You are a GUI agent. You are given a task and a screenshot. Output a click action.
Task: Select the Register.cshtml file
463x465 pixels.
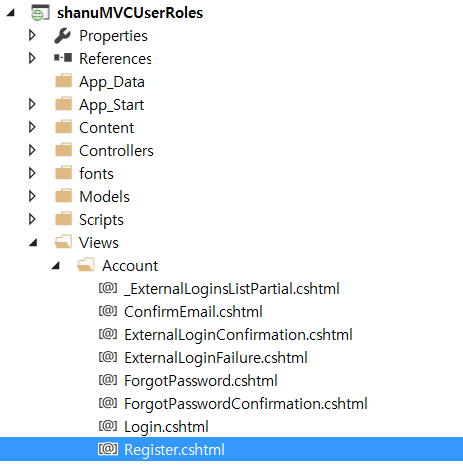[231, 449]
